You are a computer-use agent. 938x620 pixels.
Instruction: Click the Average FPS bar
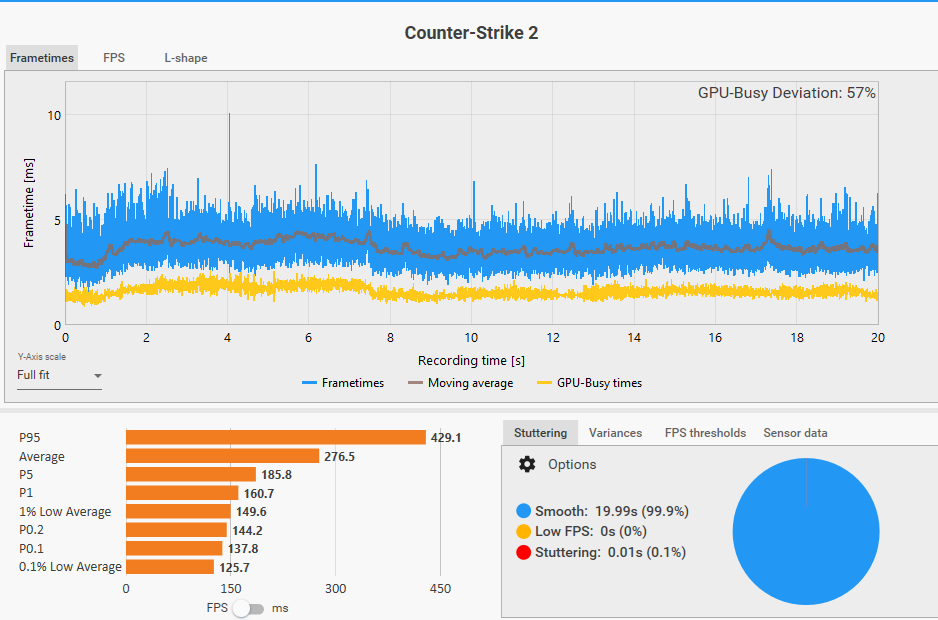pos(222,456)
